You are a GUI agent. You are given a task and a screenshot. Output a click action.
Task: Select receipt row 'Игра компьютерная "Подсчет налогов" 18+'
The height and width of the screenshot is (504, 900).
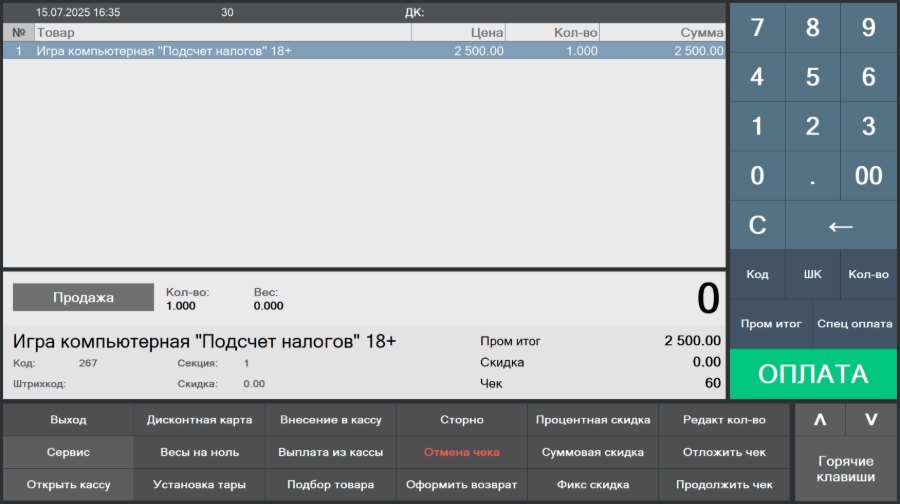pos(364,51)
